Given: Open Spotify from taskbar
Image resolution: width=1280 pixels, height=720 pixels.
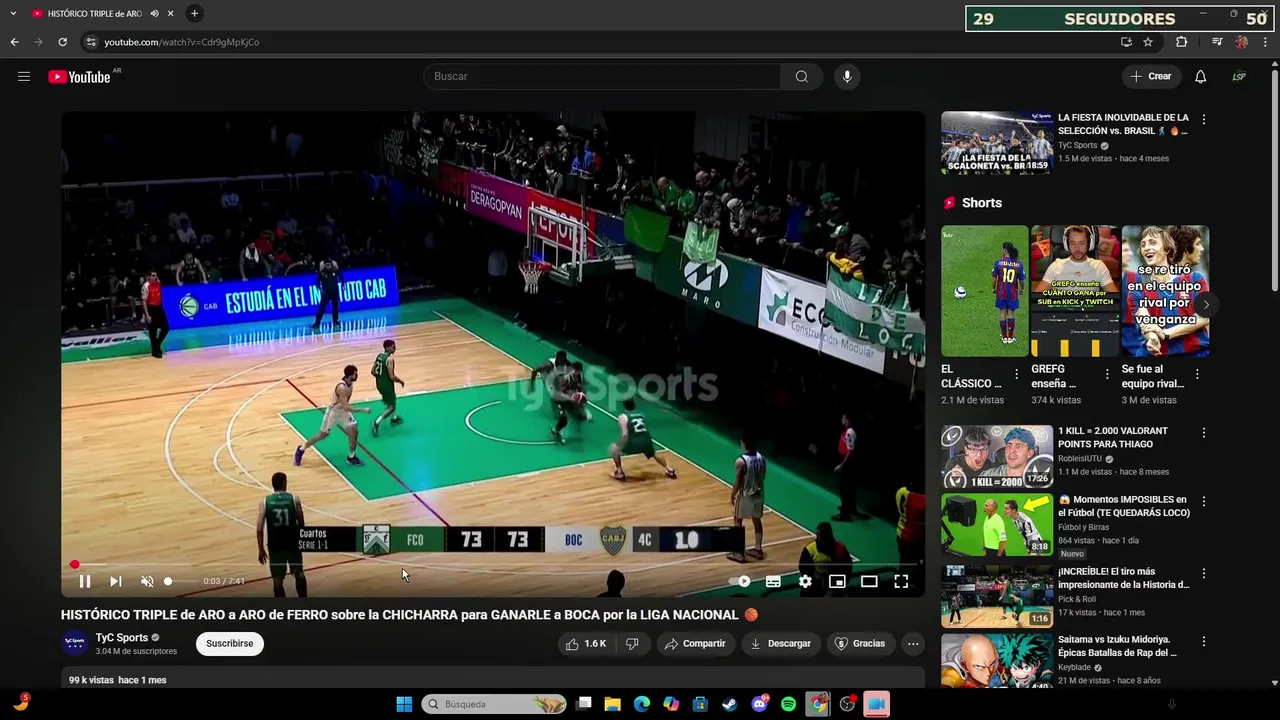Looking at the screenshot, I should 788,704.
